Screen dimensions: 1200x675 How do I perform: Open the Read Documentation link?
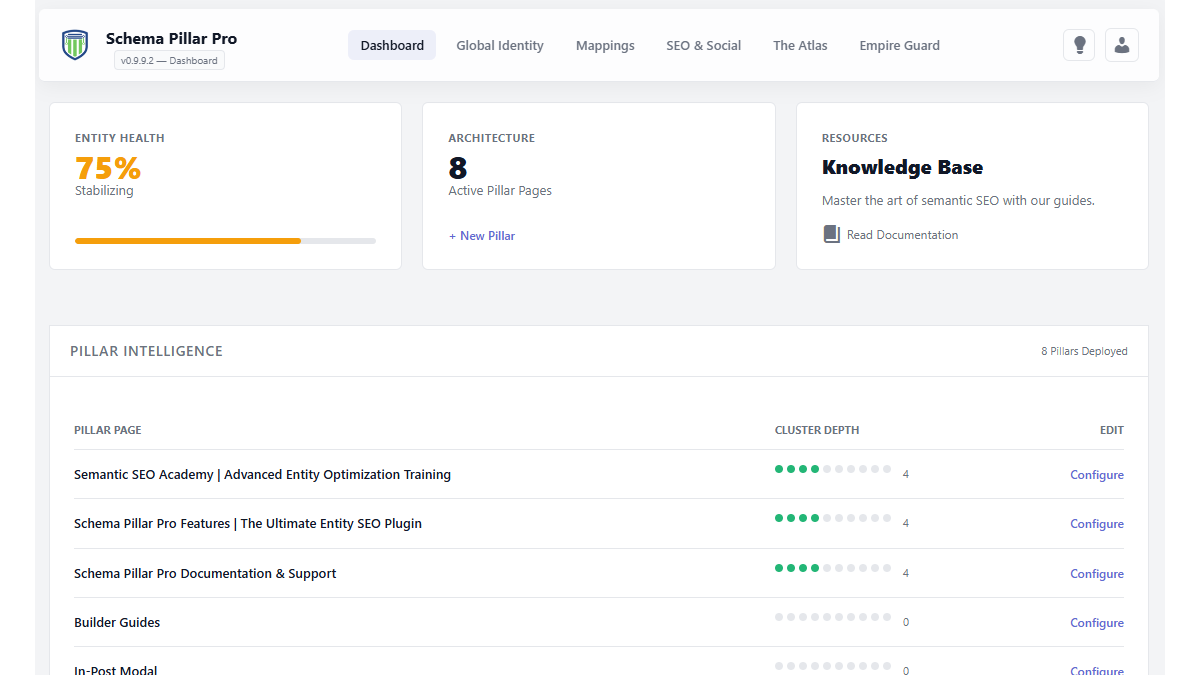(903, 234)
